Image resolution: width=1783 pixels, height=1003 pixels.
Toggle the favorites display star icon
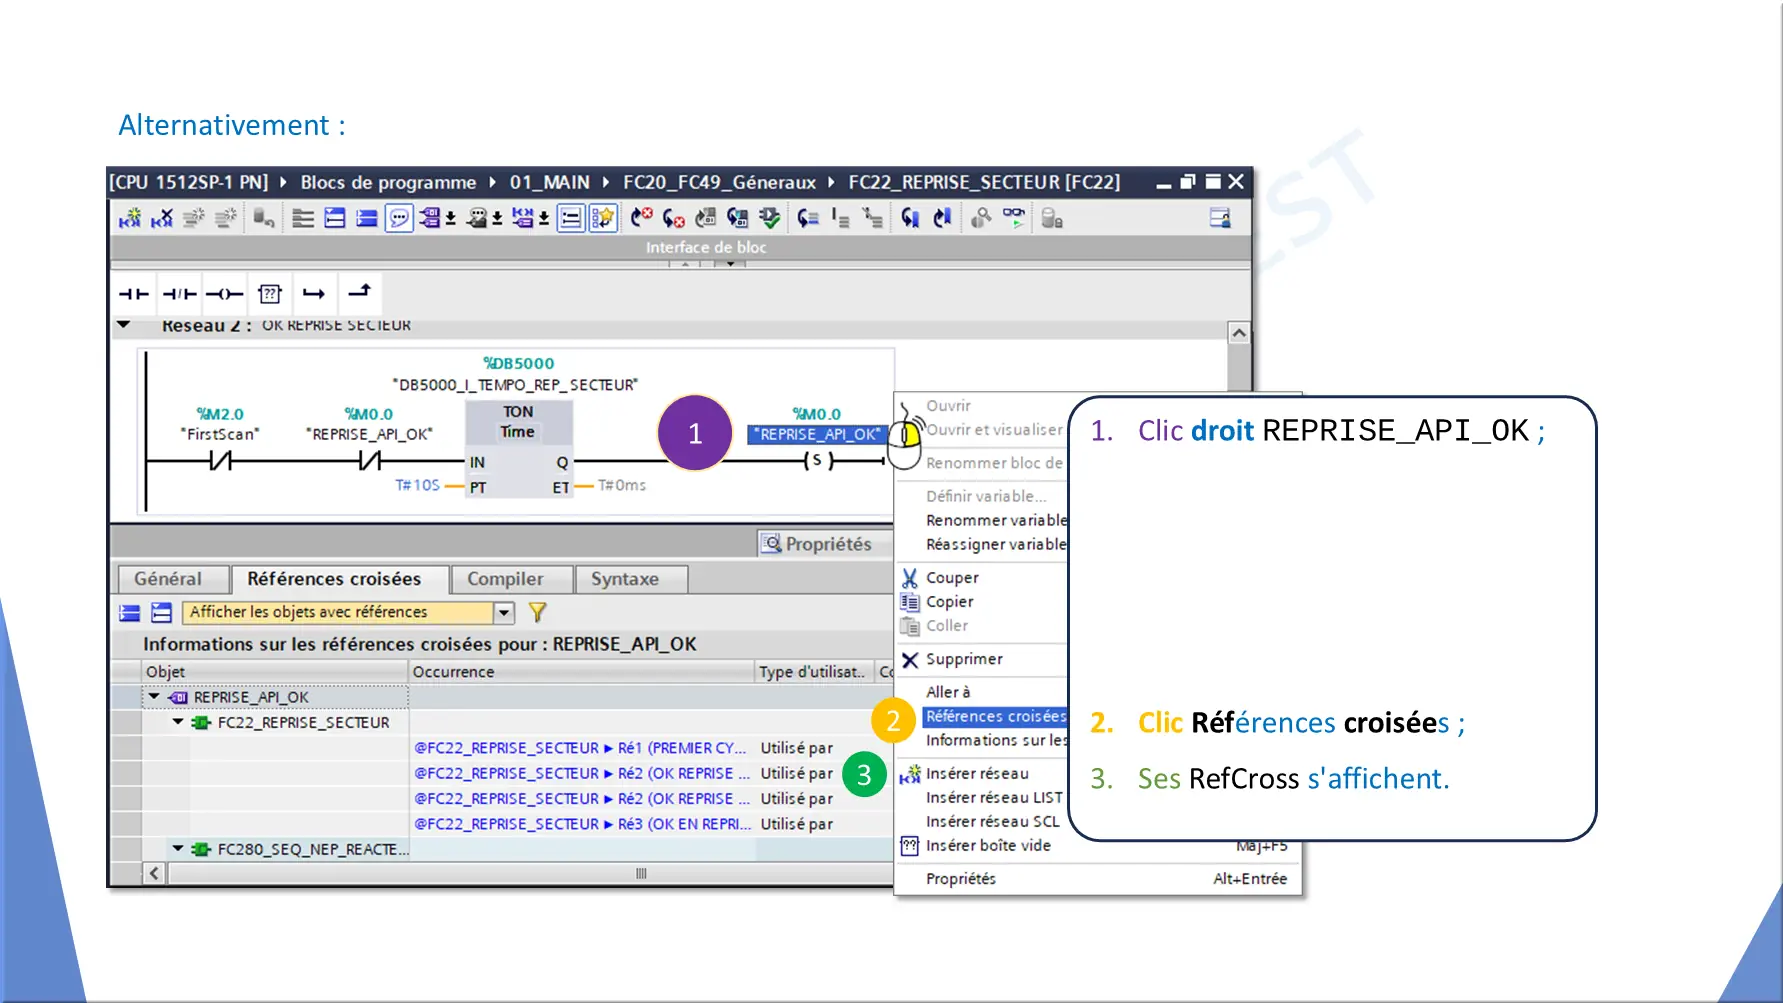click(x=602, y=218)
